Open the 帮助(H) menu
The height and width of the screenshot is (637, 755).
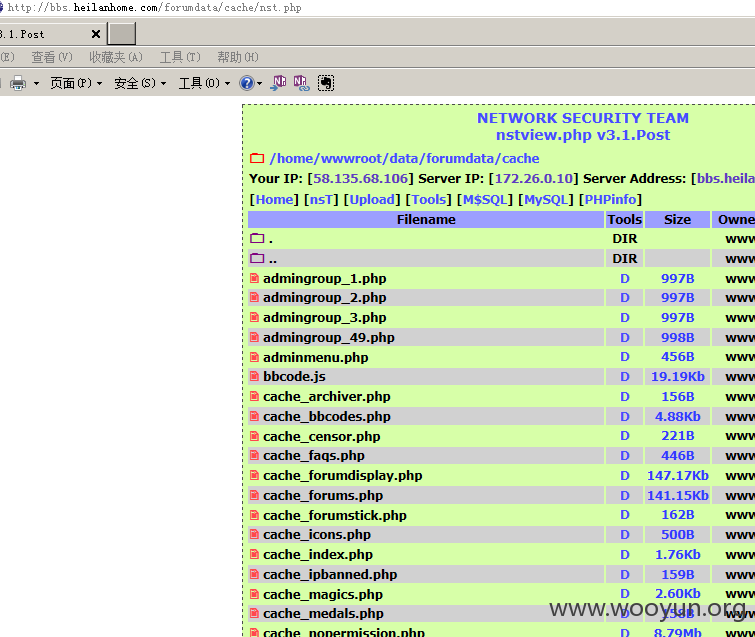coord(238,57)
